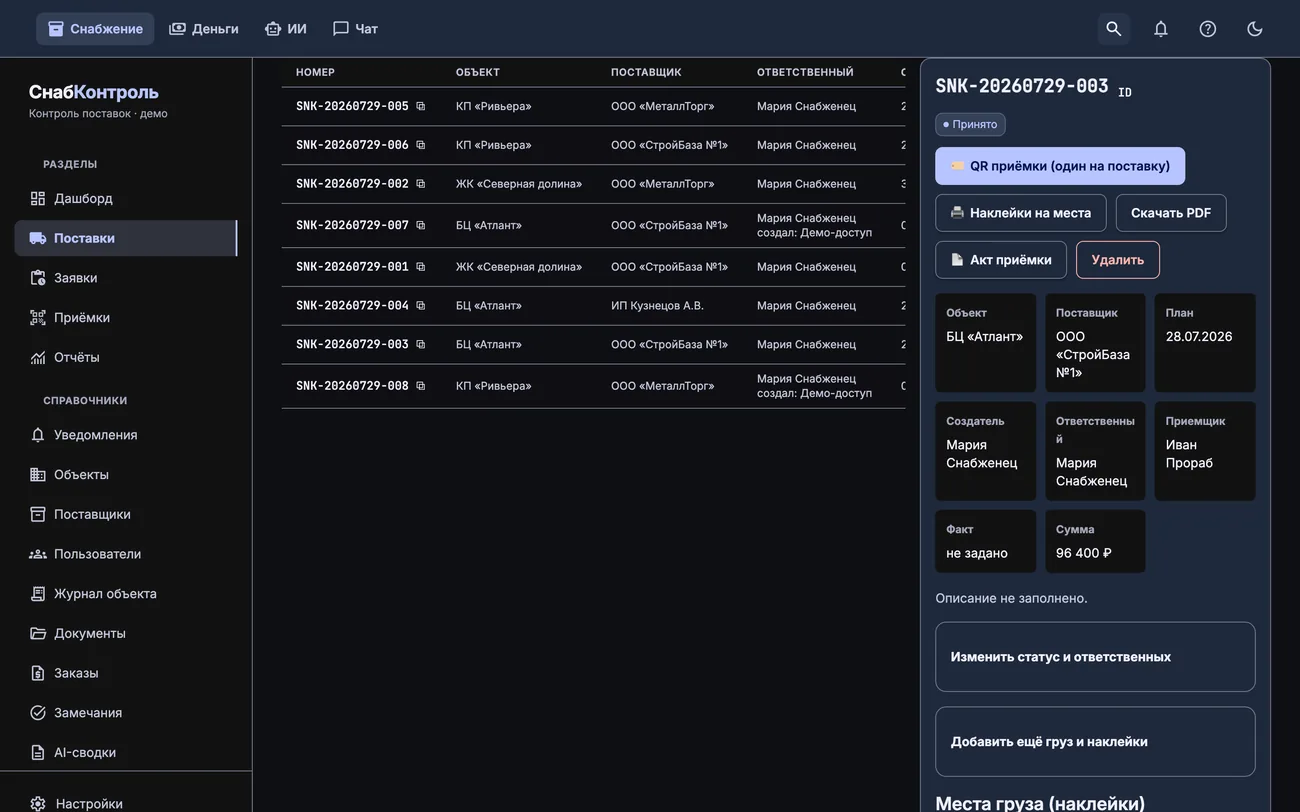Open notifications bell in top bar
The height and width of the screenshot is (812, 1300).
(1160, 29)
